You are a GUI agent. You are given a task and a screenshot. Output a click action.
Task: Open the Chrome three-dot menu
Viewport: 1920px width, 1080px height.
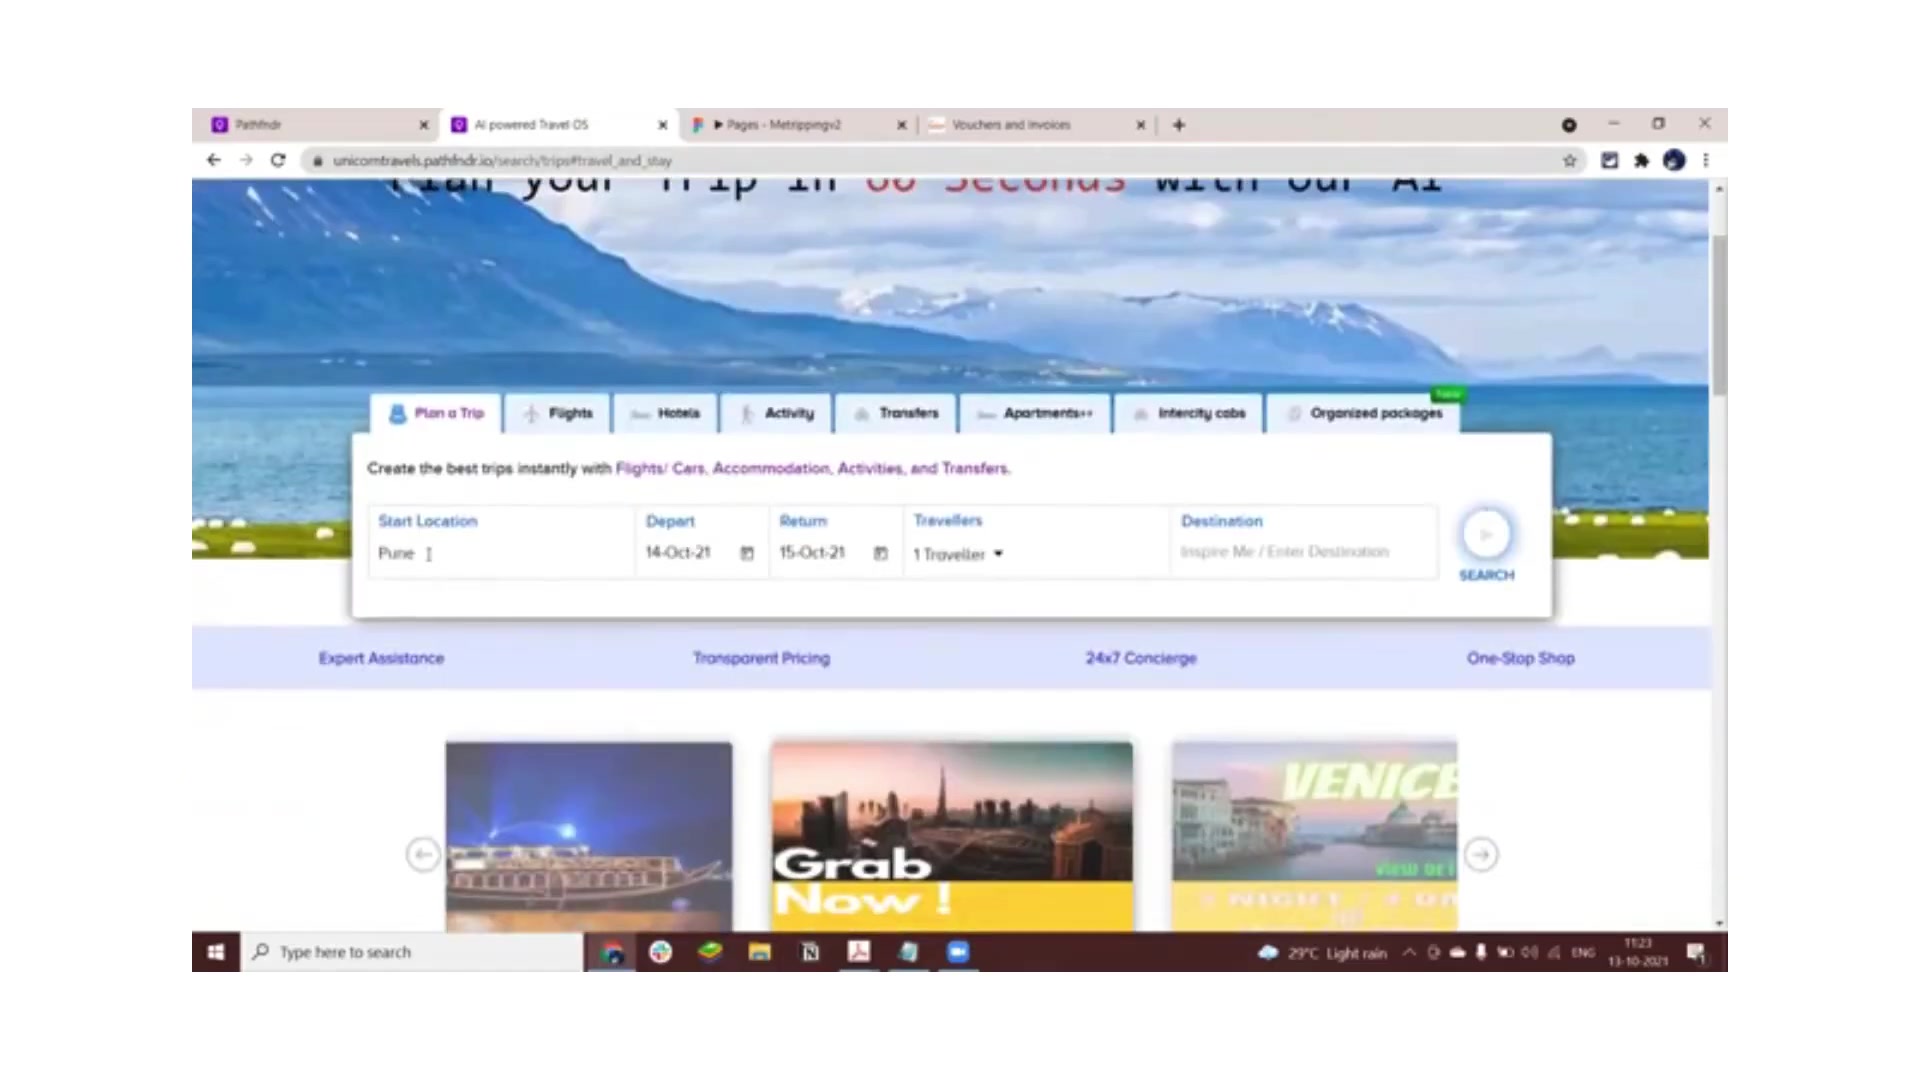click(1706, 160)
